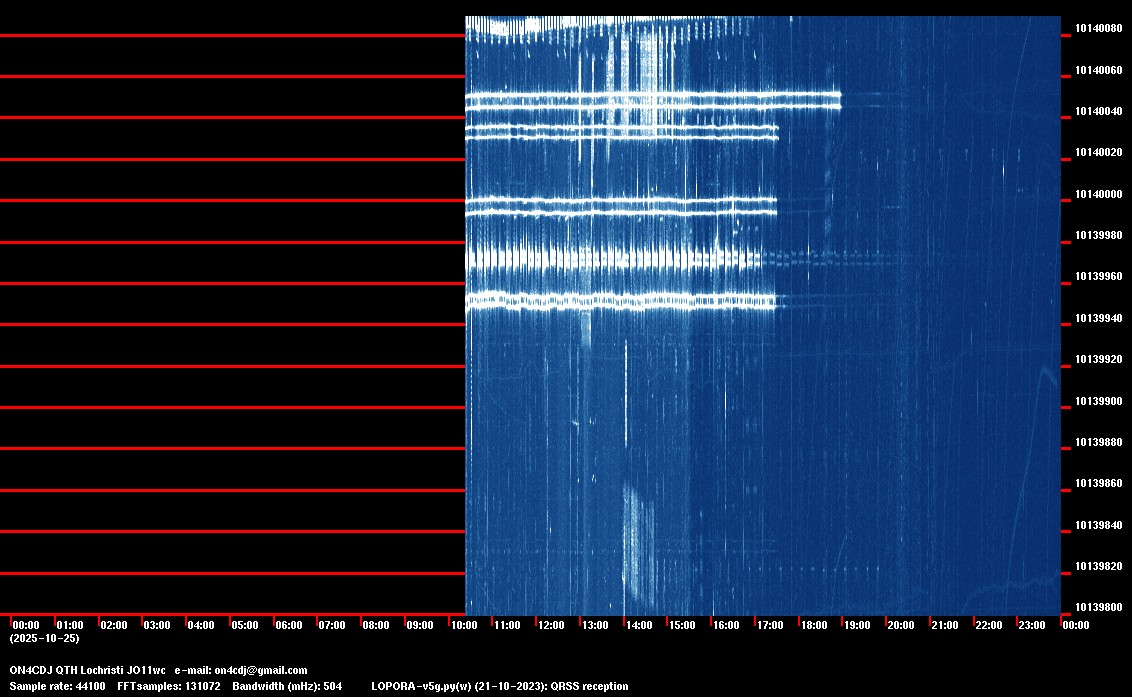The image size is (1132, 697).
Task: Click the 23:00 time axis label
Action: pos(1032,625)
